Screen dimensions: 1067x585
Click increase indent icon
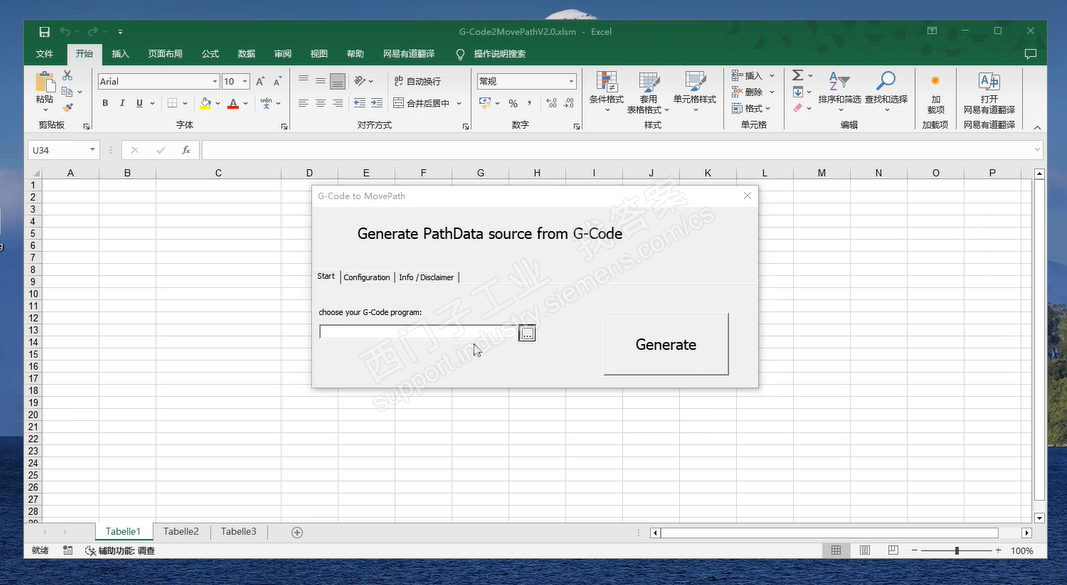(x=376, y=103)
